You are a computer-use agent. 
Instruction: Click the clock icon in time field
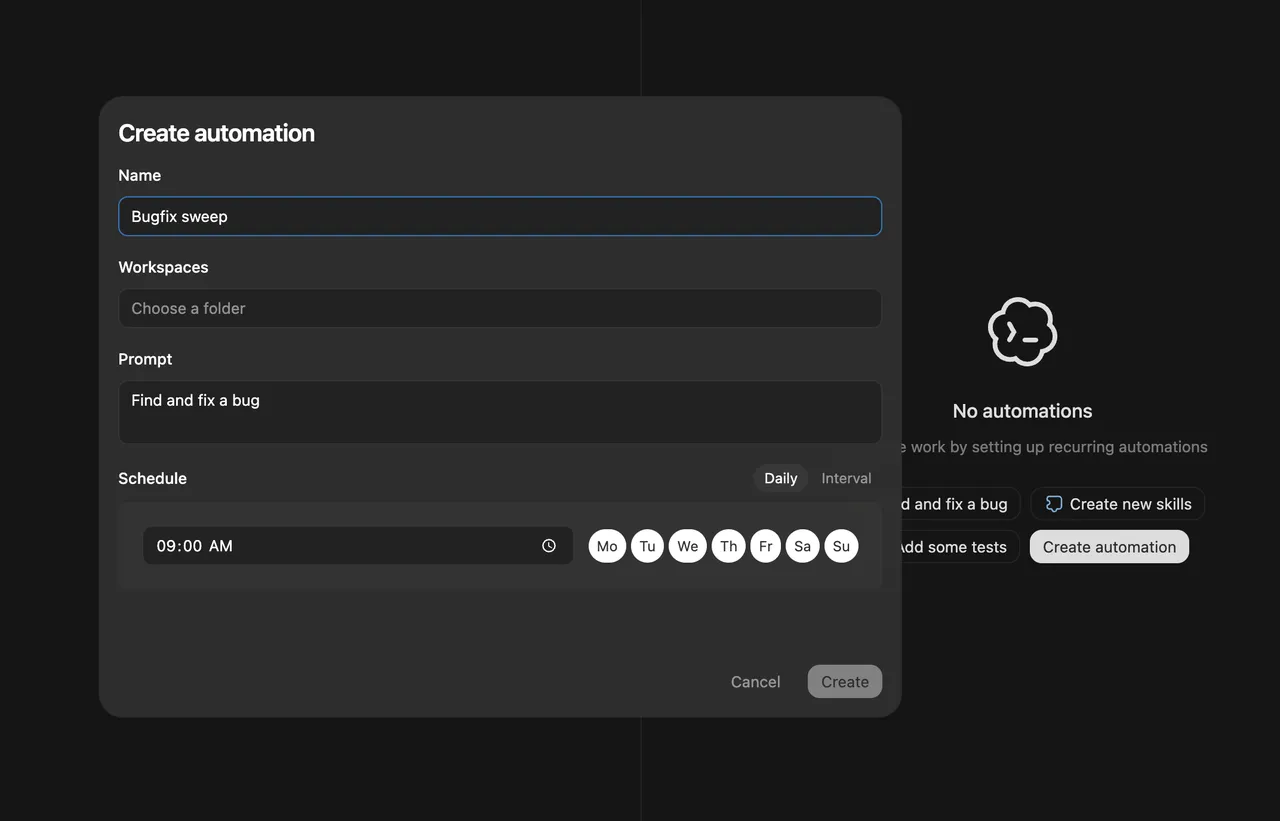(x=549, y=546)
